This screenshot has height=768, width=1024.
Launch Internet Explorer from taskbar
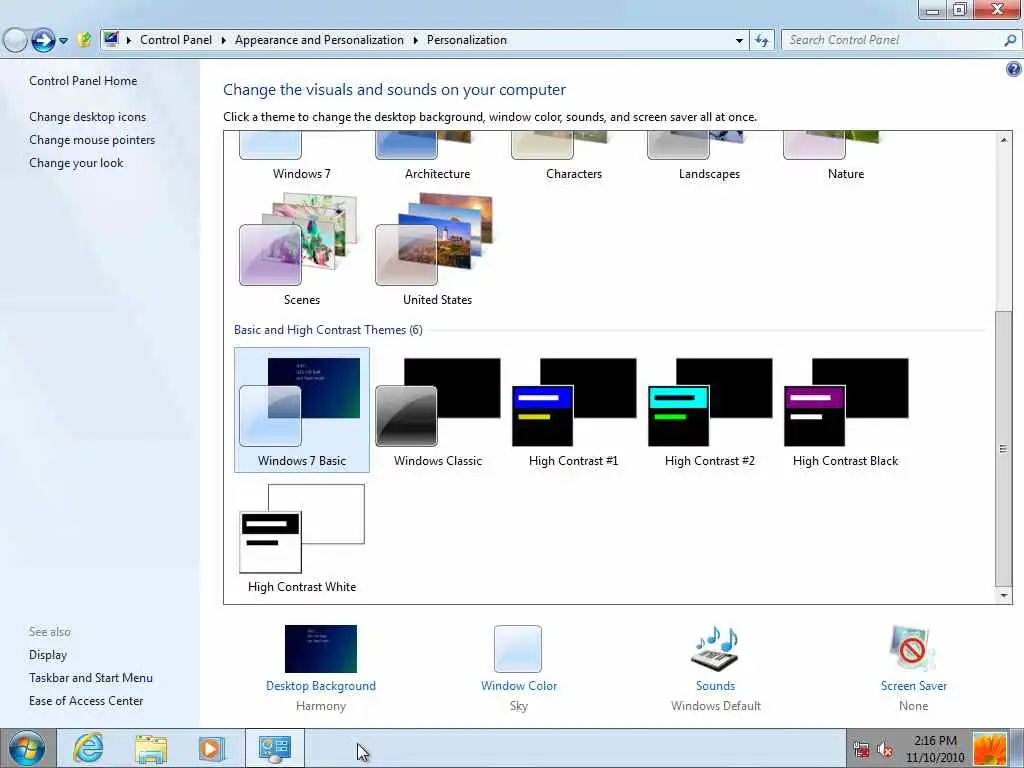pos(88,748)
